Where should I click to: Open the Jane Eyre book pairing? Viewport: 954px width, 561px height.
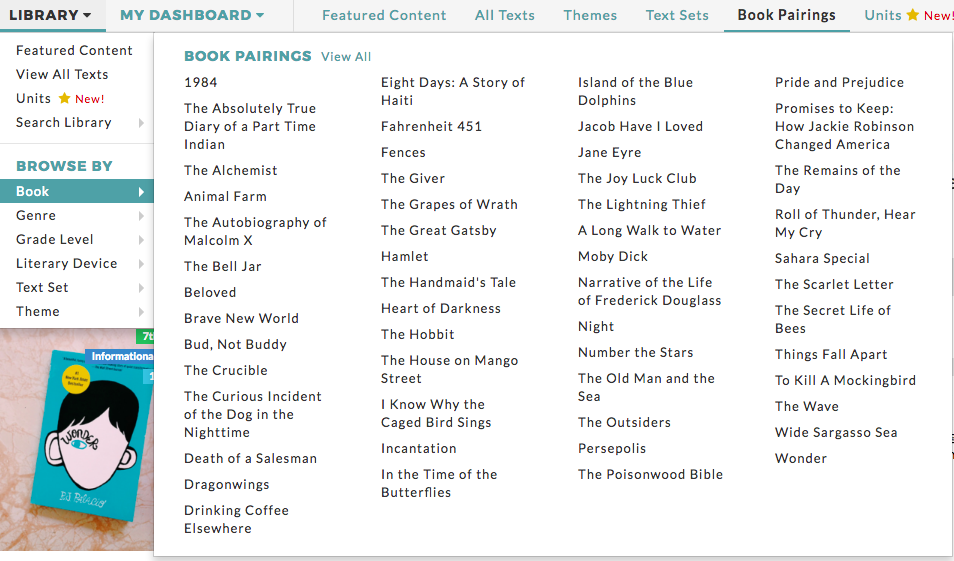coord(610,153)
